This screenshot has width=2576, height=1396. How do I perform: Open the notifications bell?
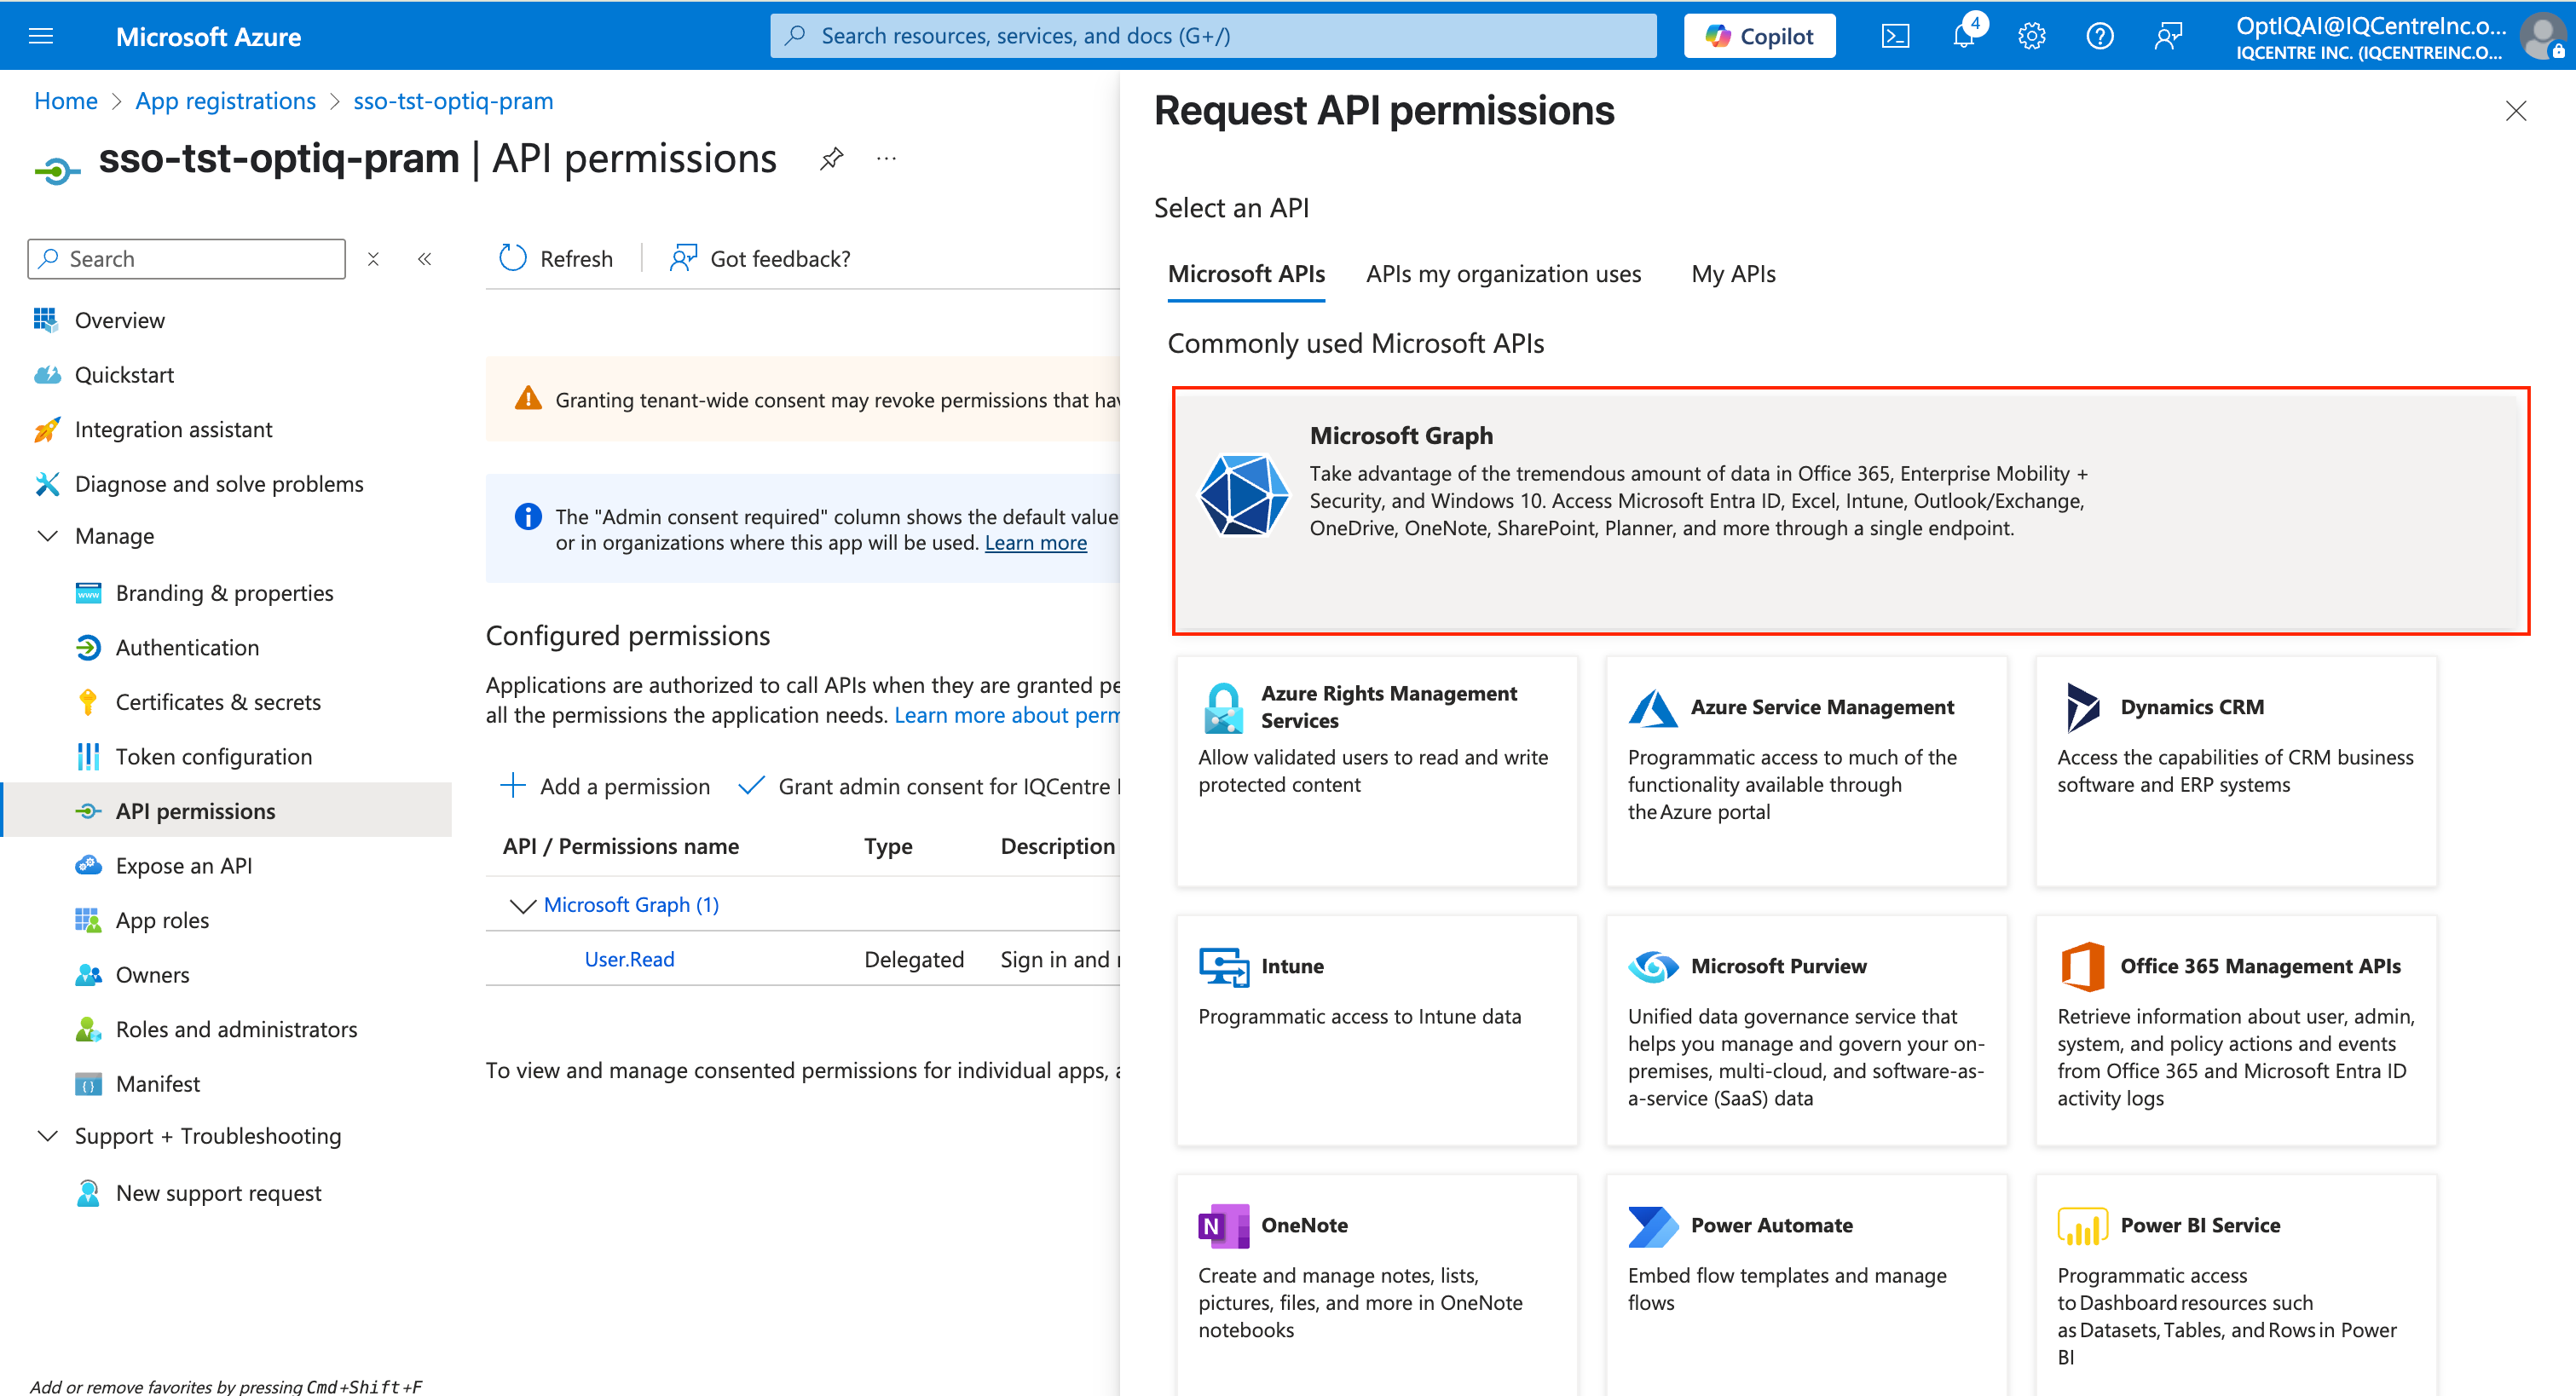click(1963, 36)
